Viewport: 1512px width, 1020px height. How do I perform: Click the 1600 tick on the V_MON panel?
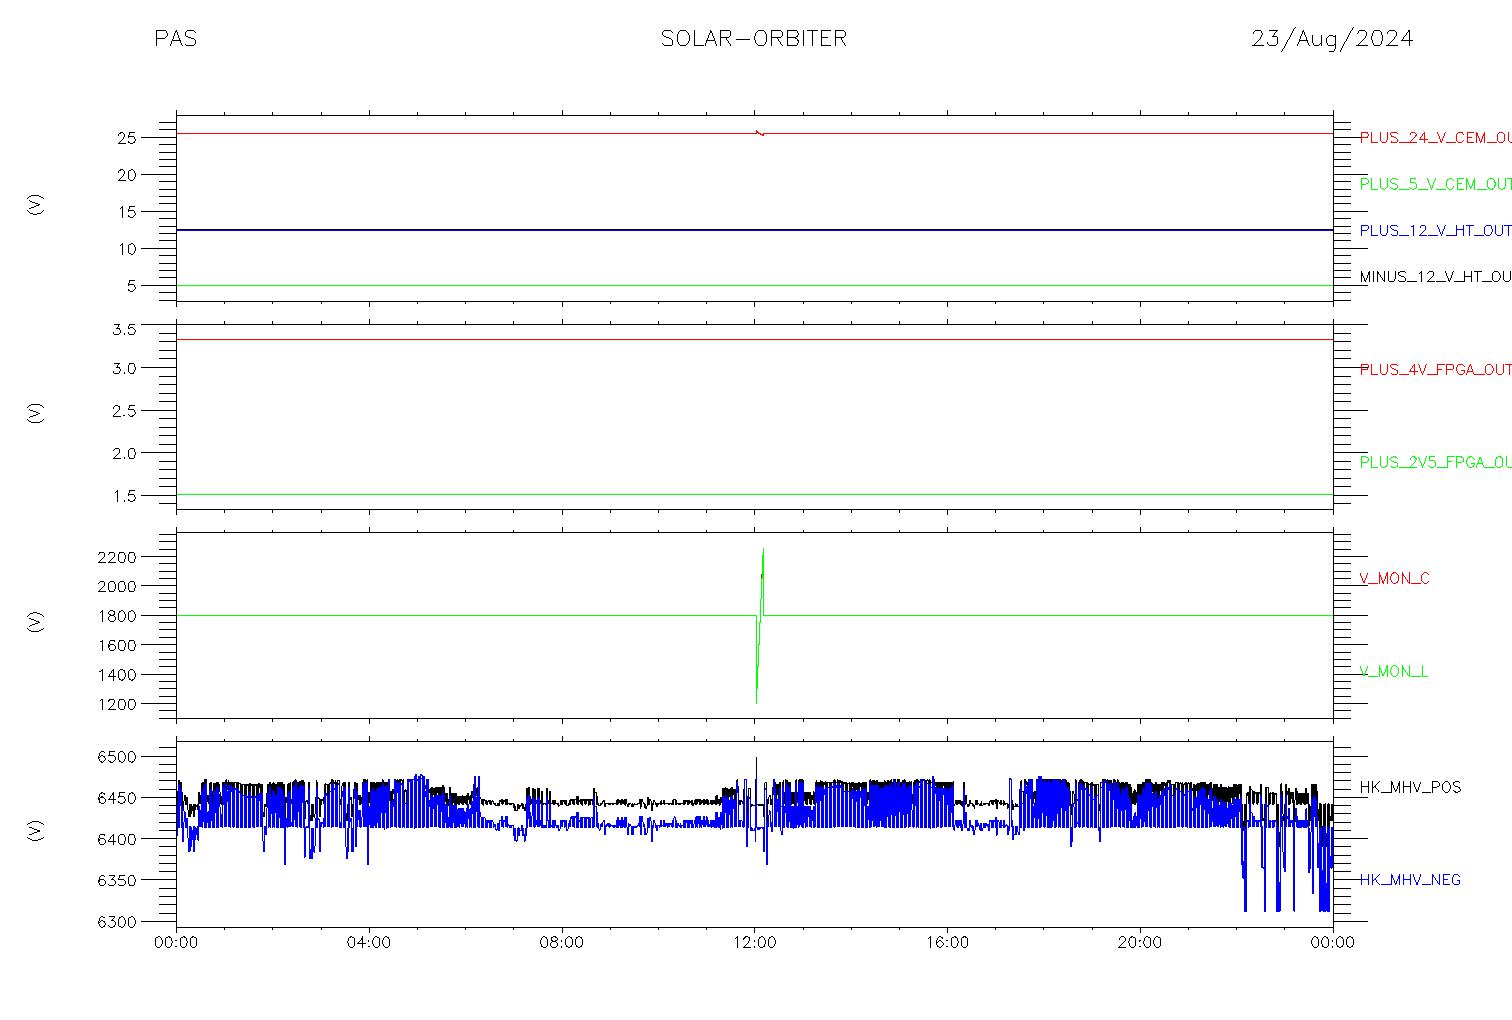coord(117,645)
